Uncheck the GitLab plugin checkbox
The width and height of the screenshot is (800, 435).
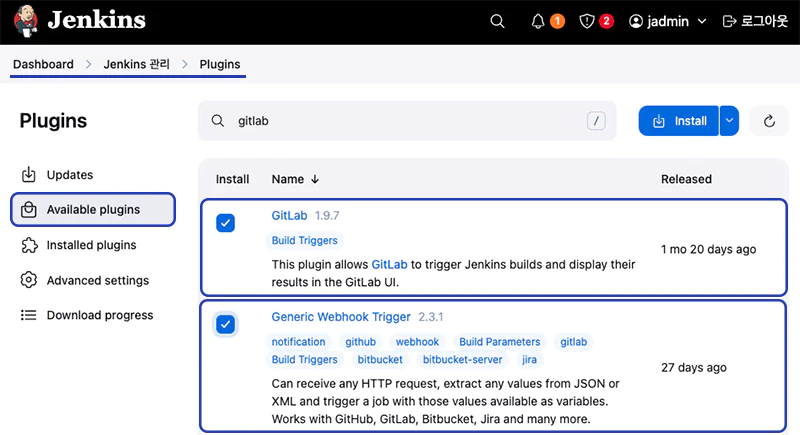pyautogui.click(x=225, y=223)
